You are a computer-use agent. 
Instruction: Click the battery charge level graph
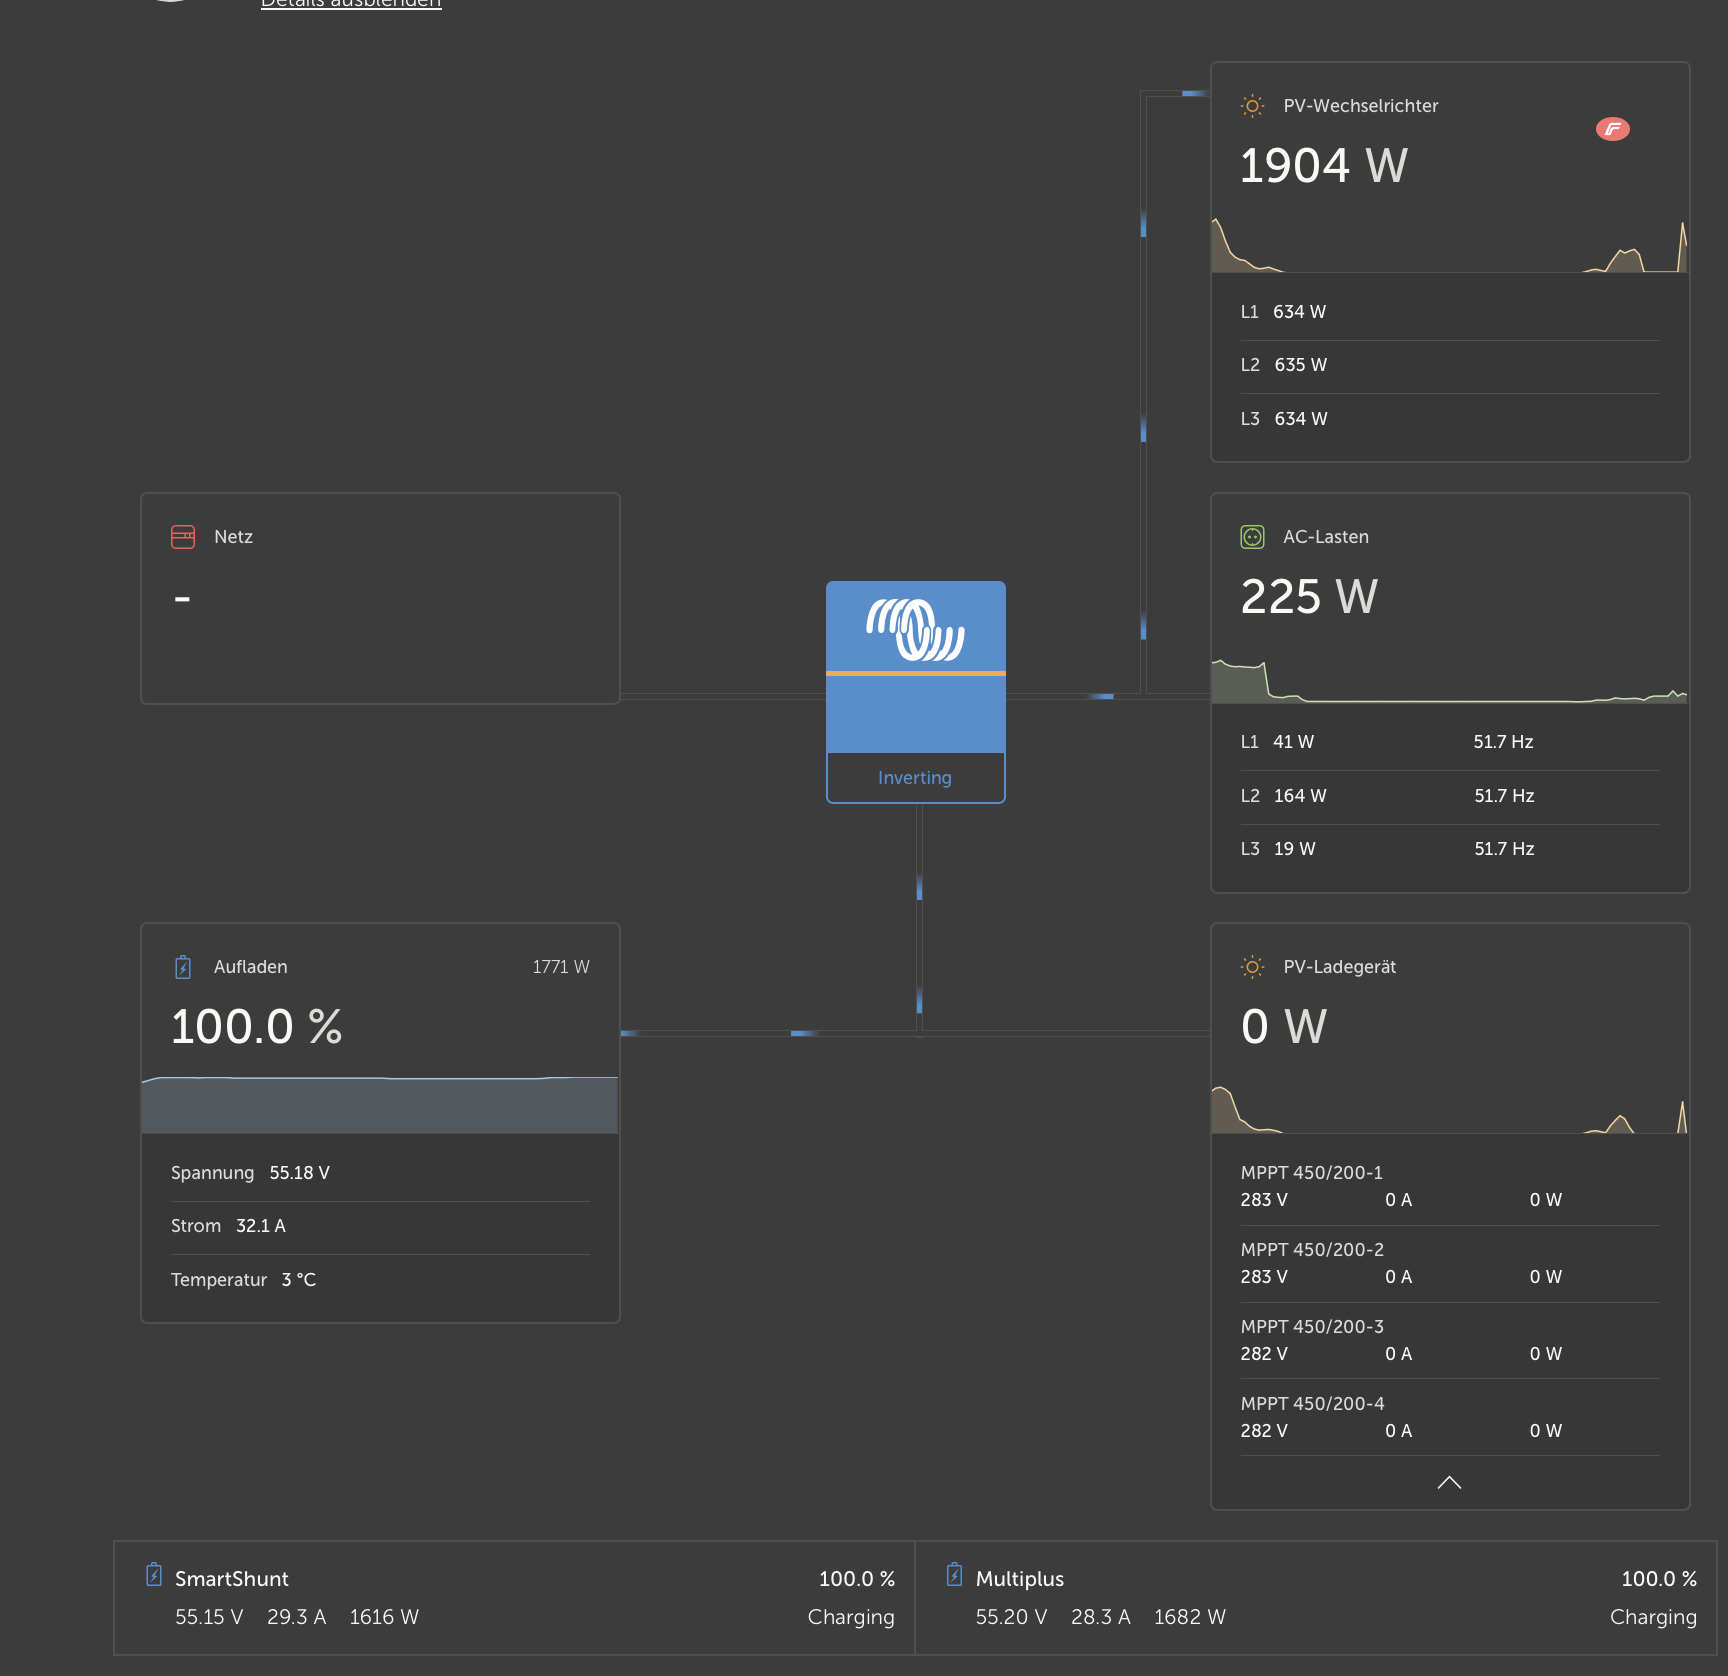pyautogui.click(x=380, y=1104)
